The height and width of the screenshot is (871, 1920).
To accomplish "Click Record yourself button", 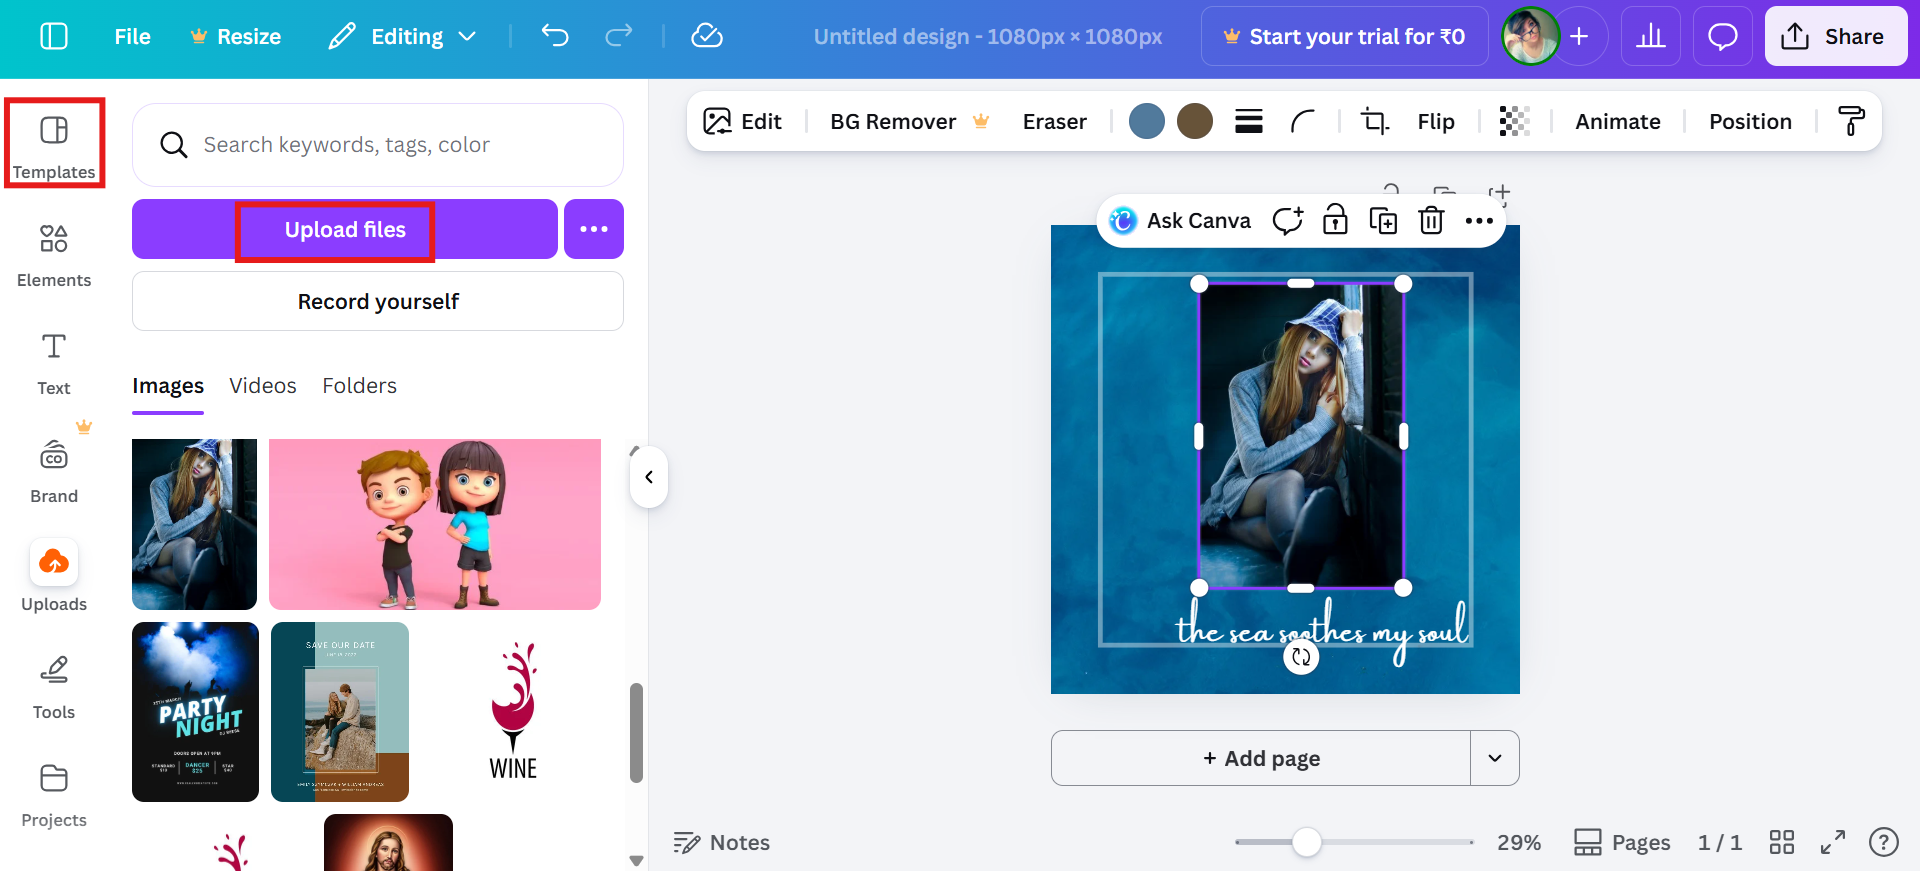I will click(x=378, y=302).
